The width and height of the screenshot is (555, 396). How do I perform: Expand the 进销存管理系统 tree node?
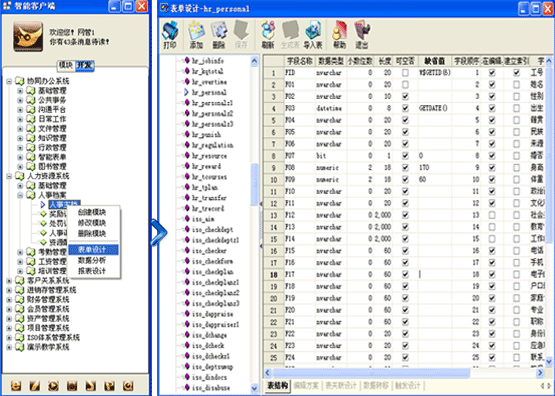click(x=9, y=290)
